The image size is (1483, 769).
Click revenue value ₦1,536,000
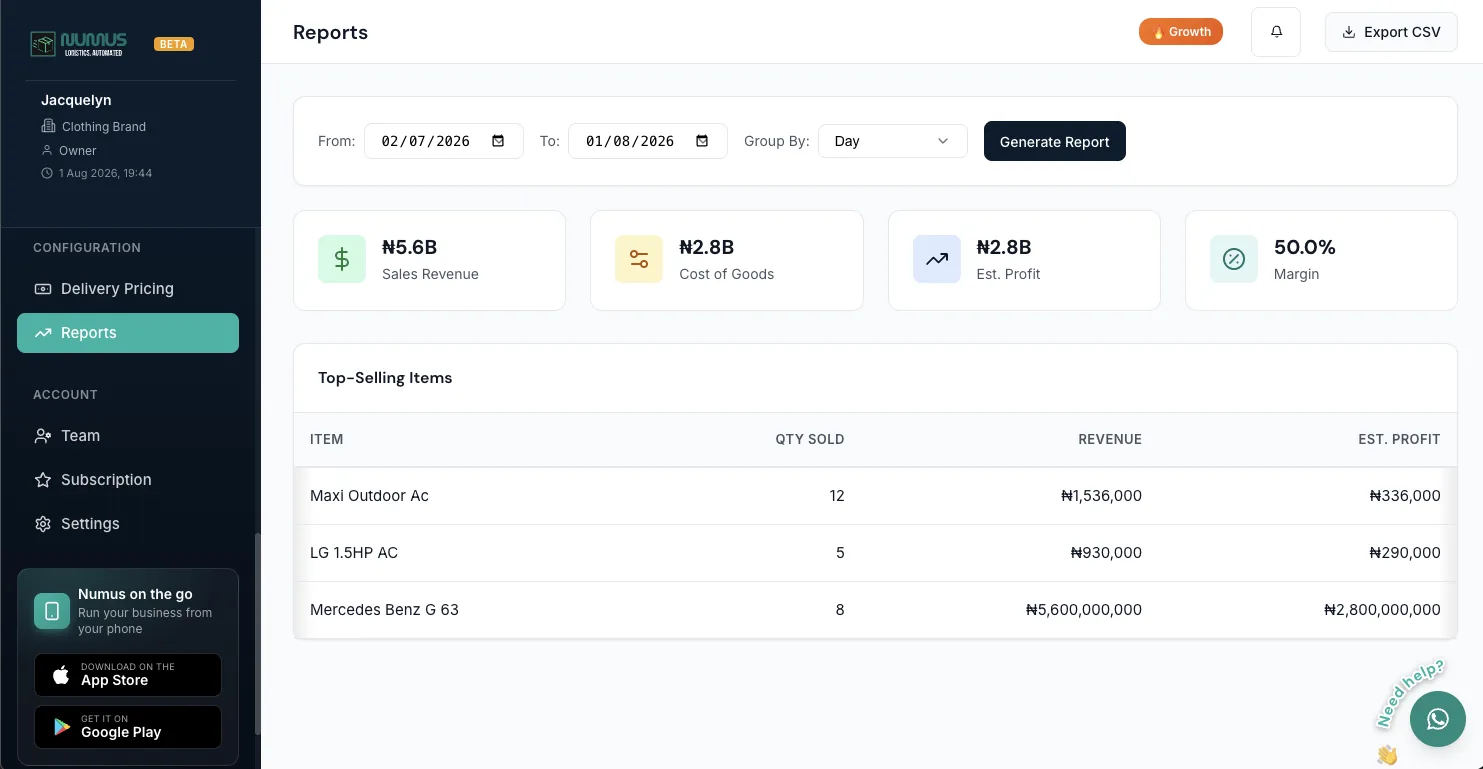tap(1102, 496)
